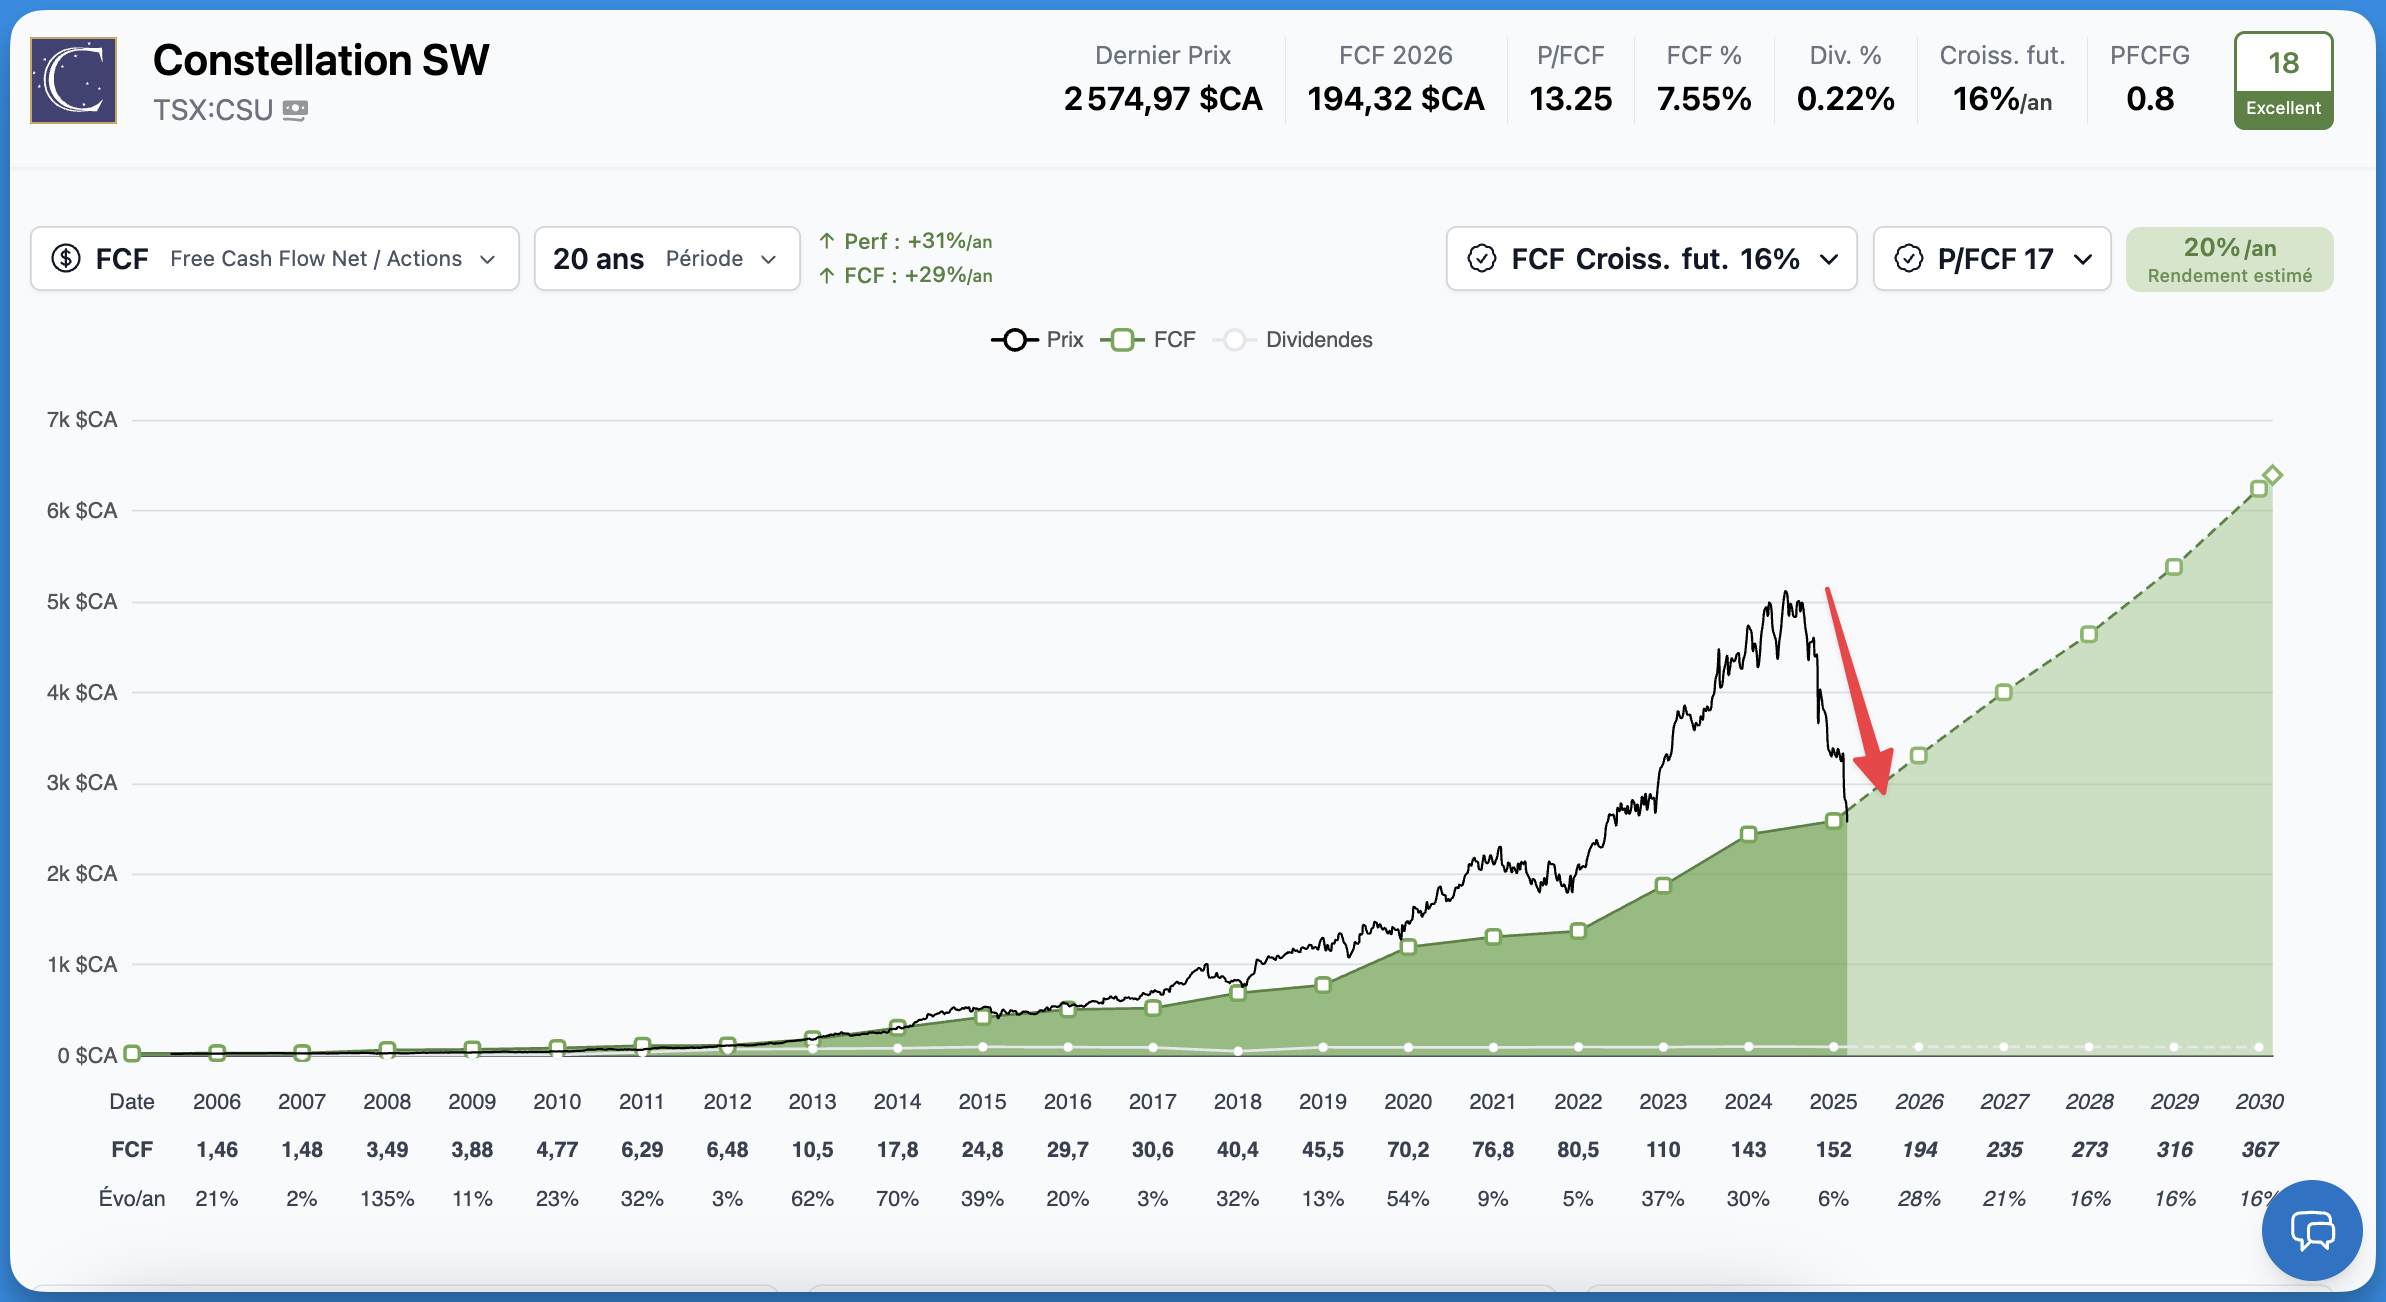Click the 2030 diamond projection marker
This screenshot has height=1302, width=2386.
click(2272, 475)
